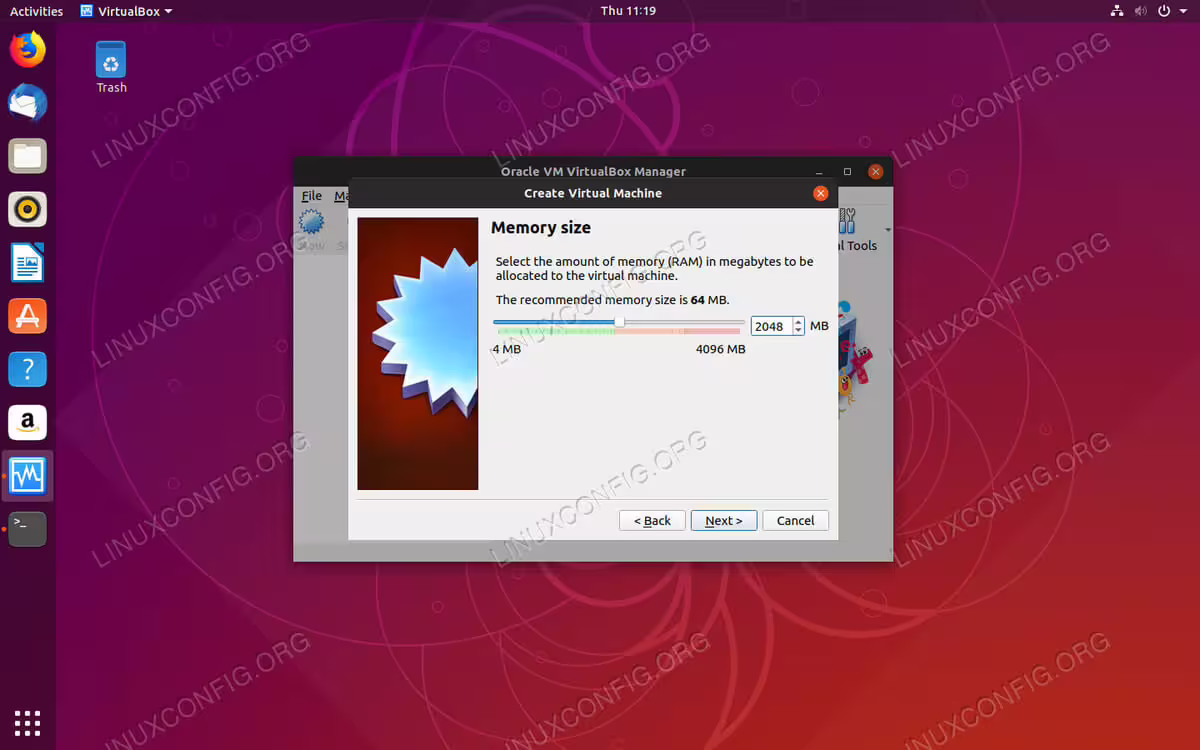Open the File menu in VirtualBox Manager
This screenshot has width=1200, height=750.
pos(312,196)
